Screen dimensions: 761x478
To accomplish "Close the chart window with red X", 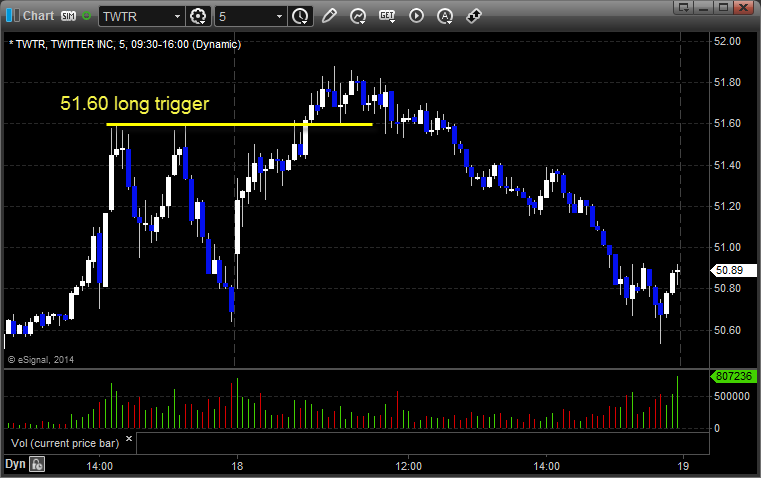I will 744,7.
